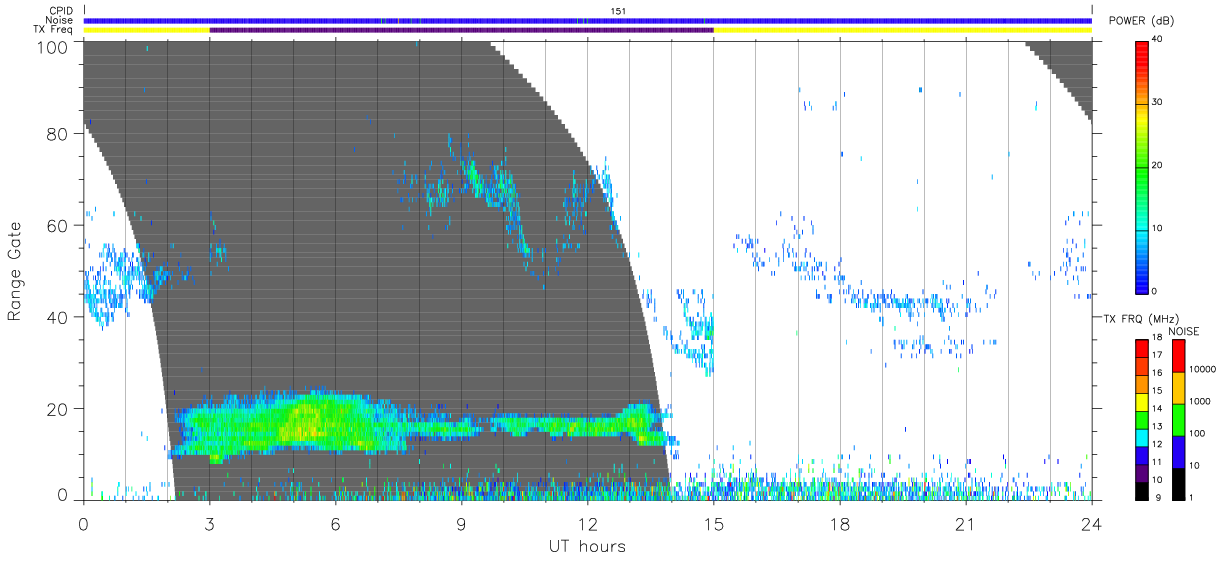The image size is (1228, 567).
Task: Click the 60 tick on Range Gate axis
Action: (56, 226)
